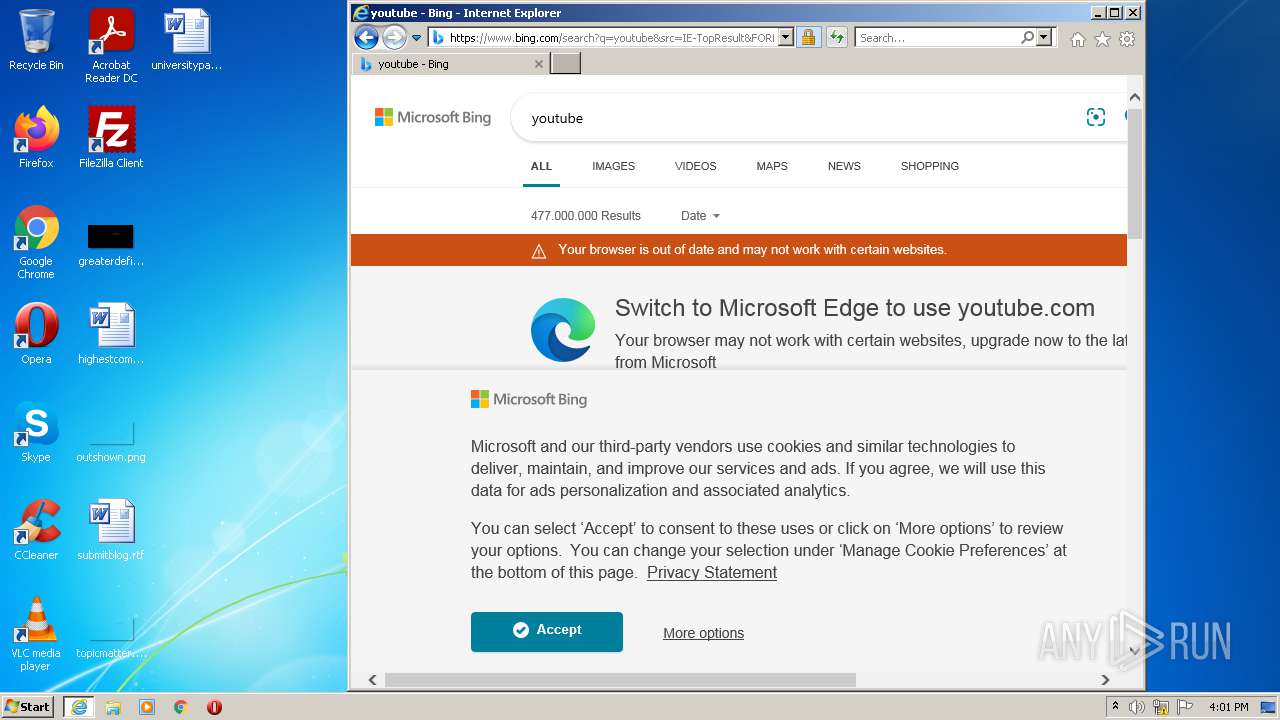Switch to the SHOPPING tab
The image size is (1280, 720).
tap(930, 166)
